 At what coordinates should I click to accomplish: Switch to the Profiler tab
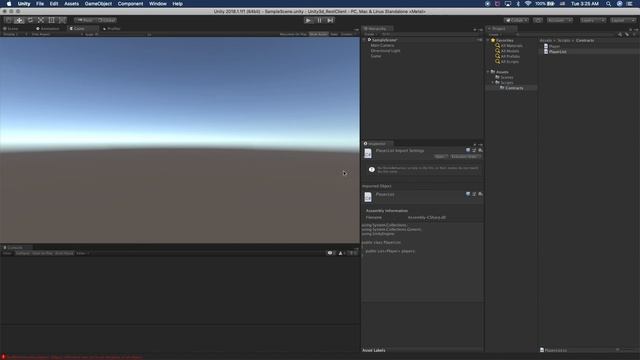112,29
